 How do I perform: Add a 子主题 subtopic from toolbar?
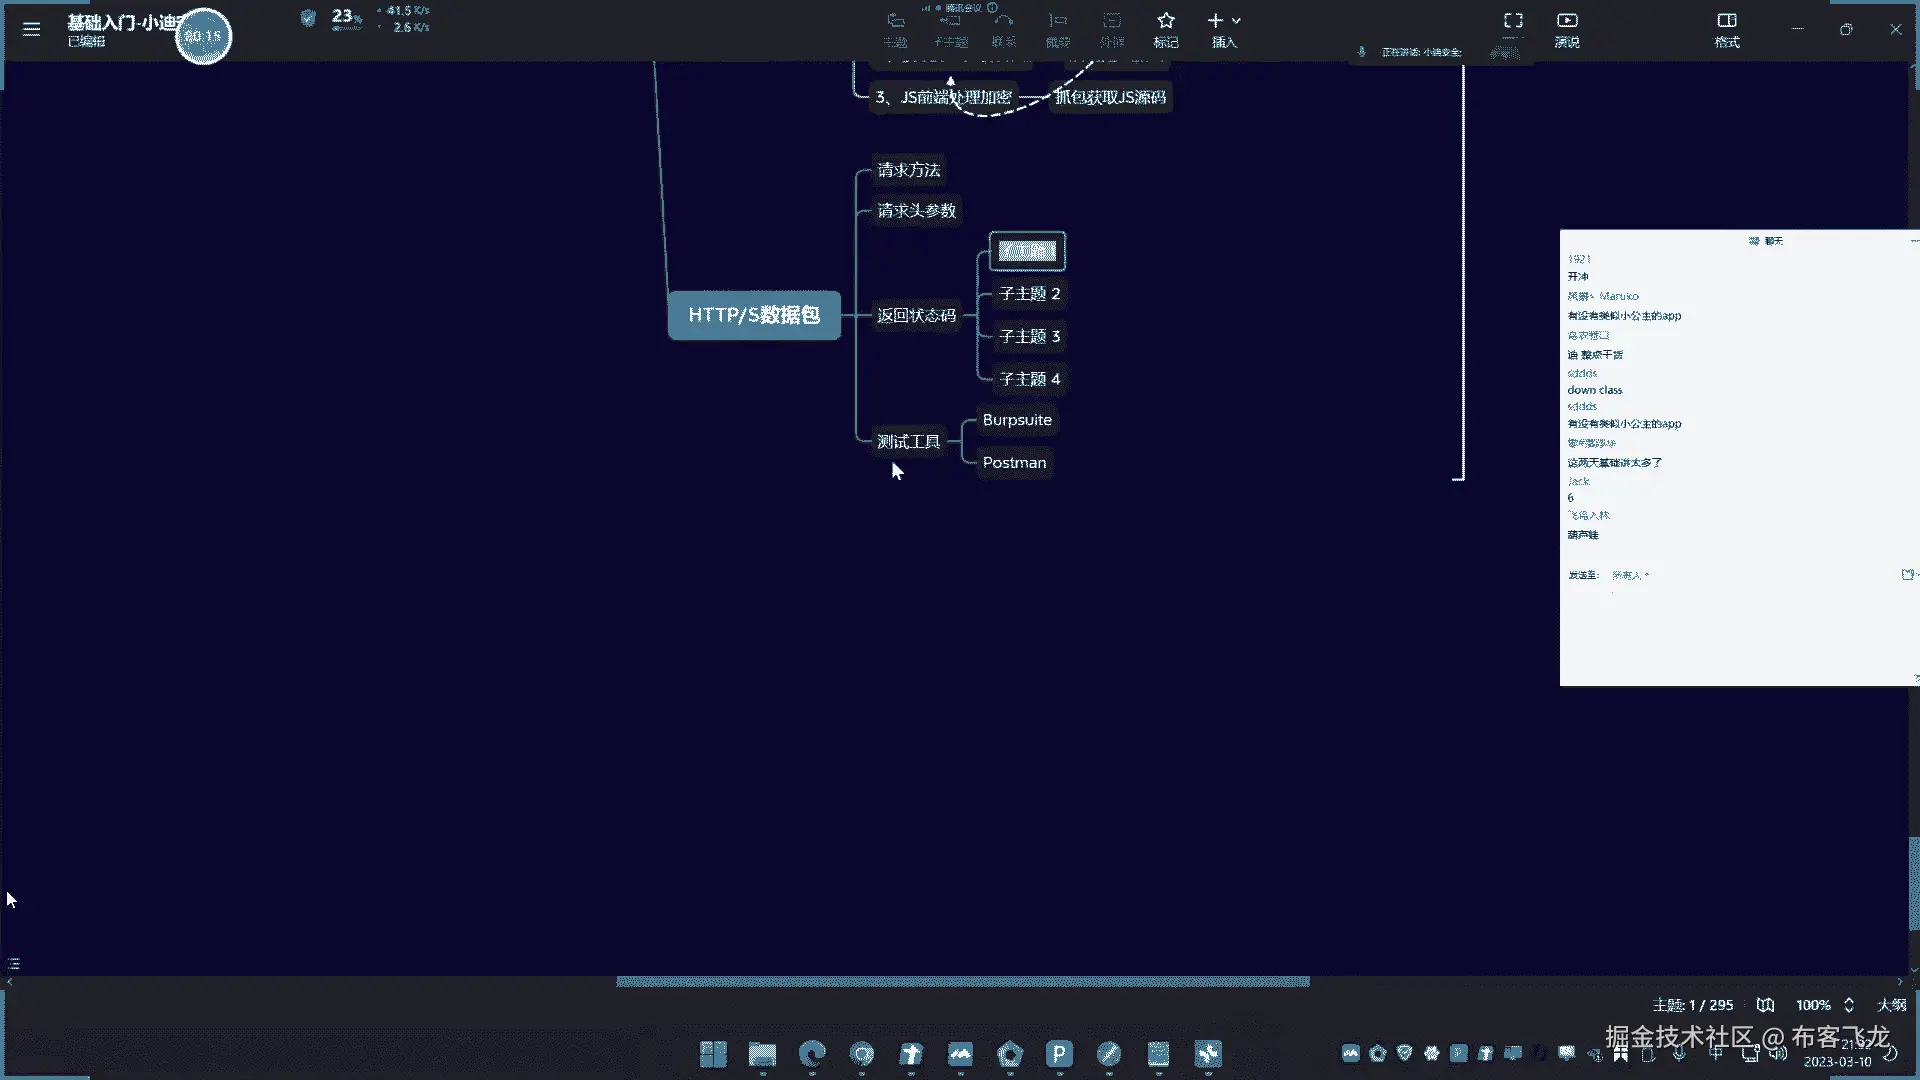[950, 29]
